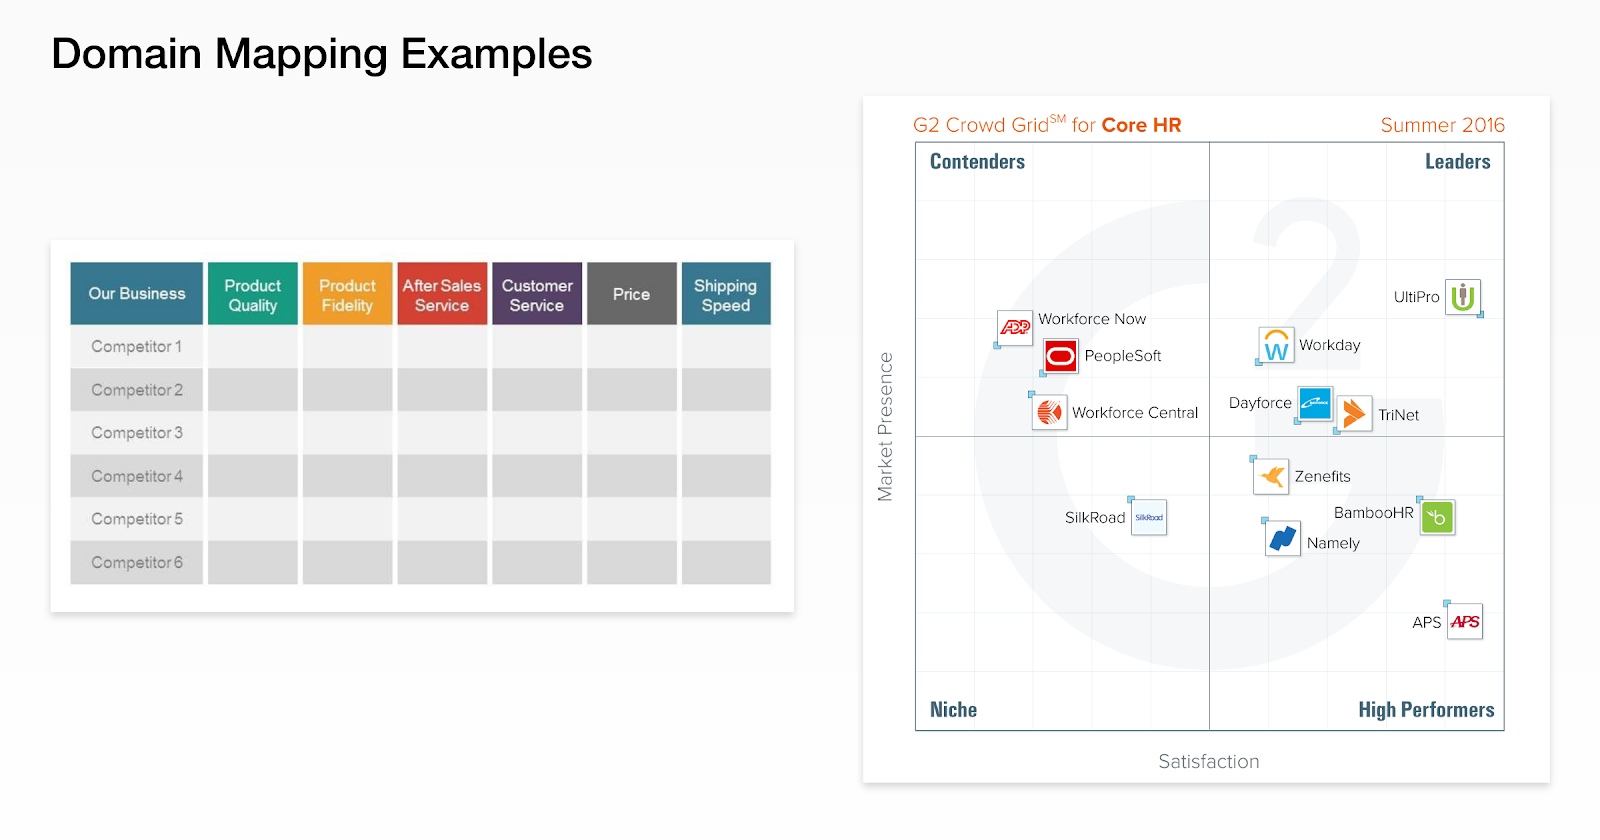Select the Zenefits bird icon
The width and height of the screenshot is (1600, 840).
(x=1272, y=476)
